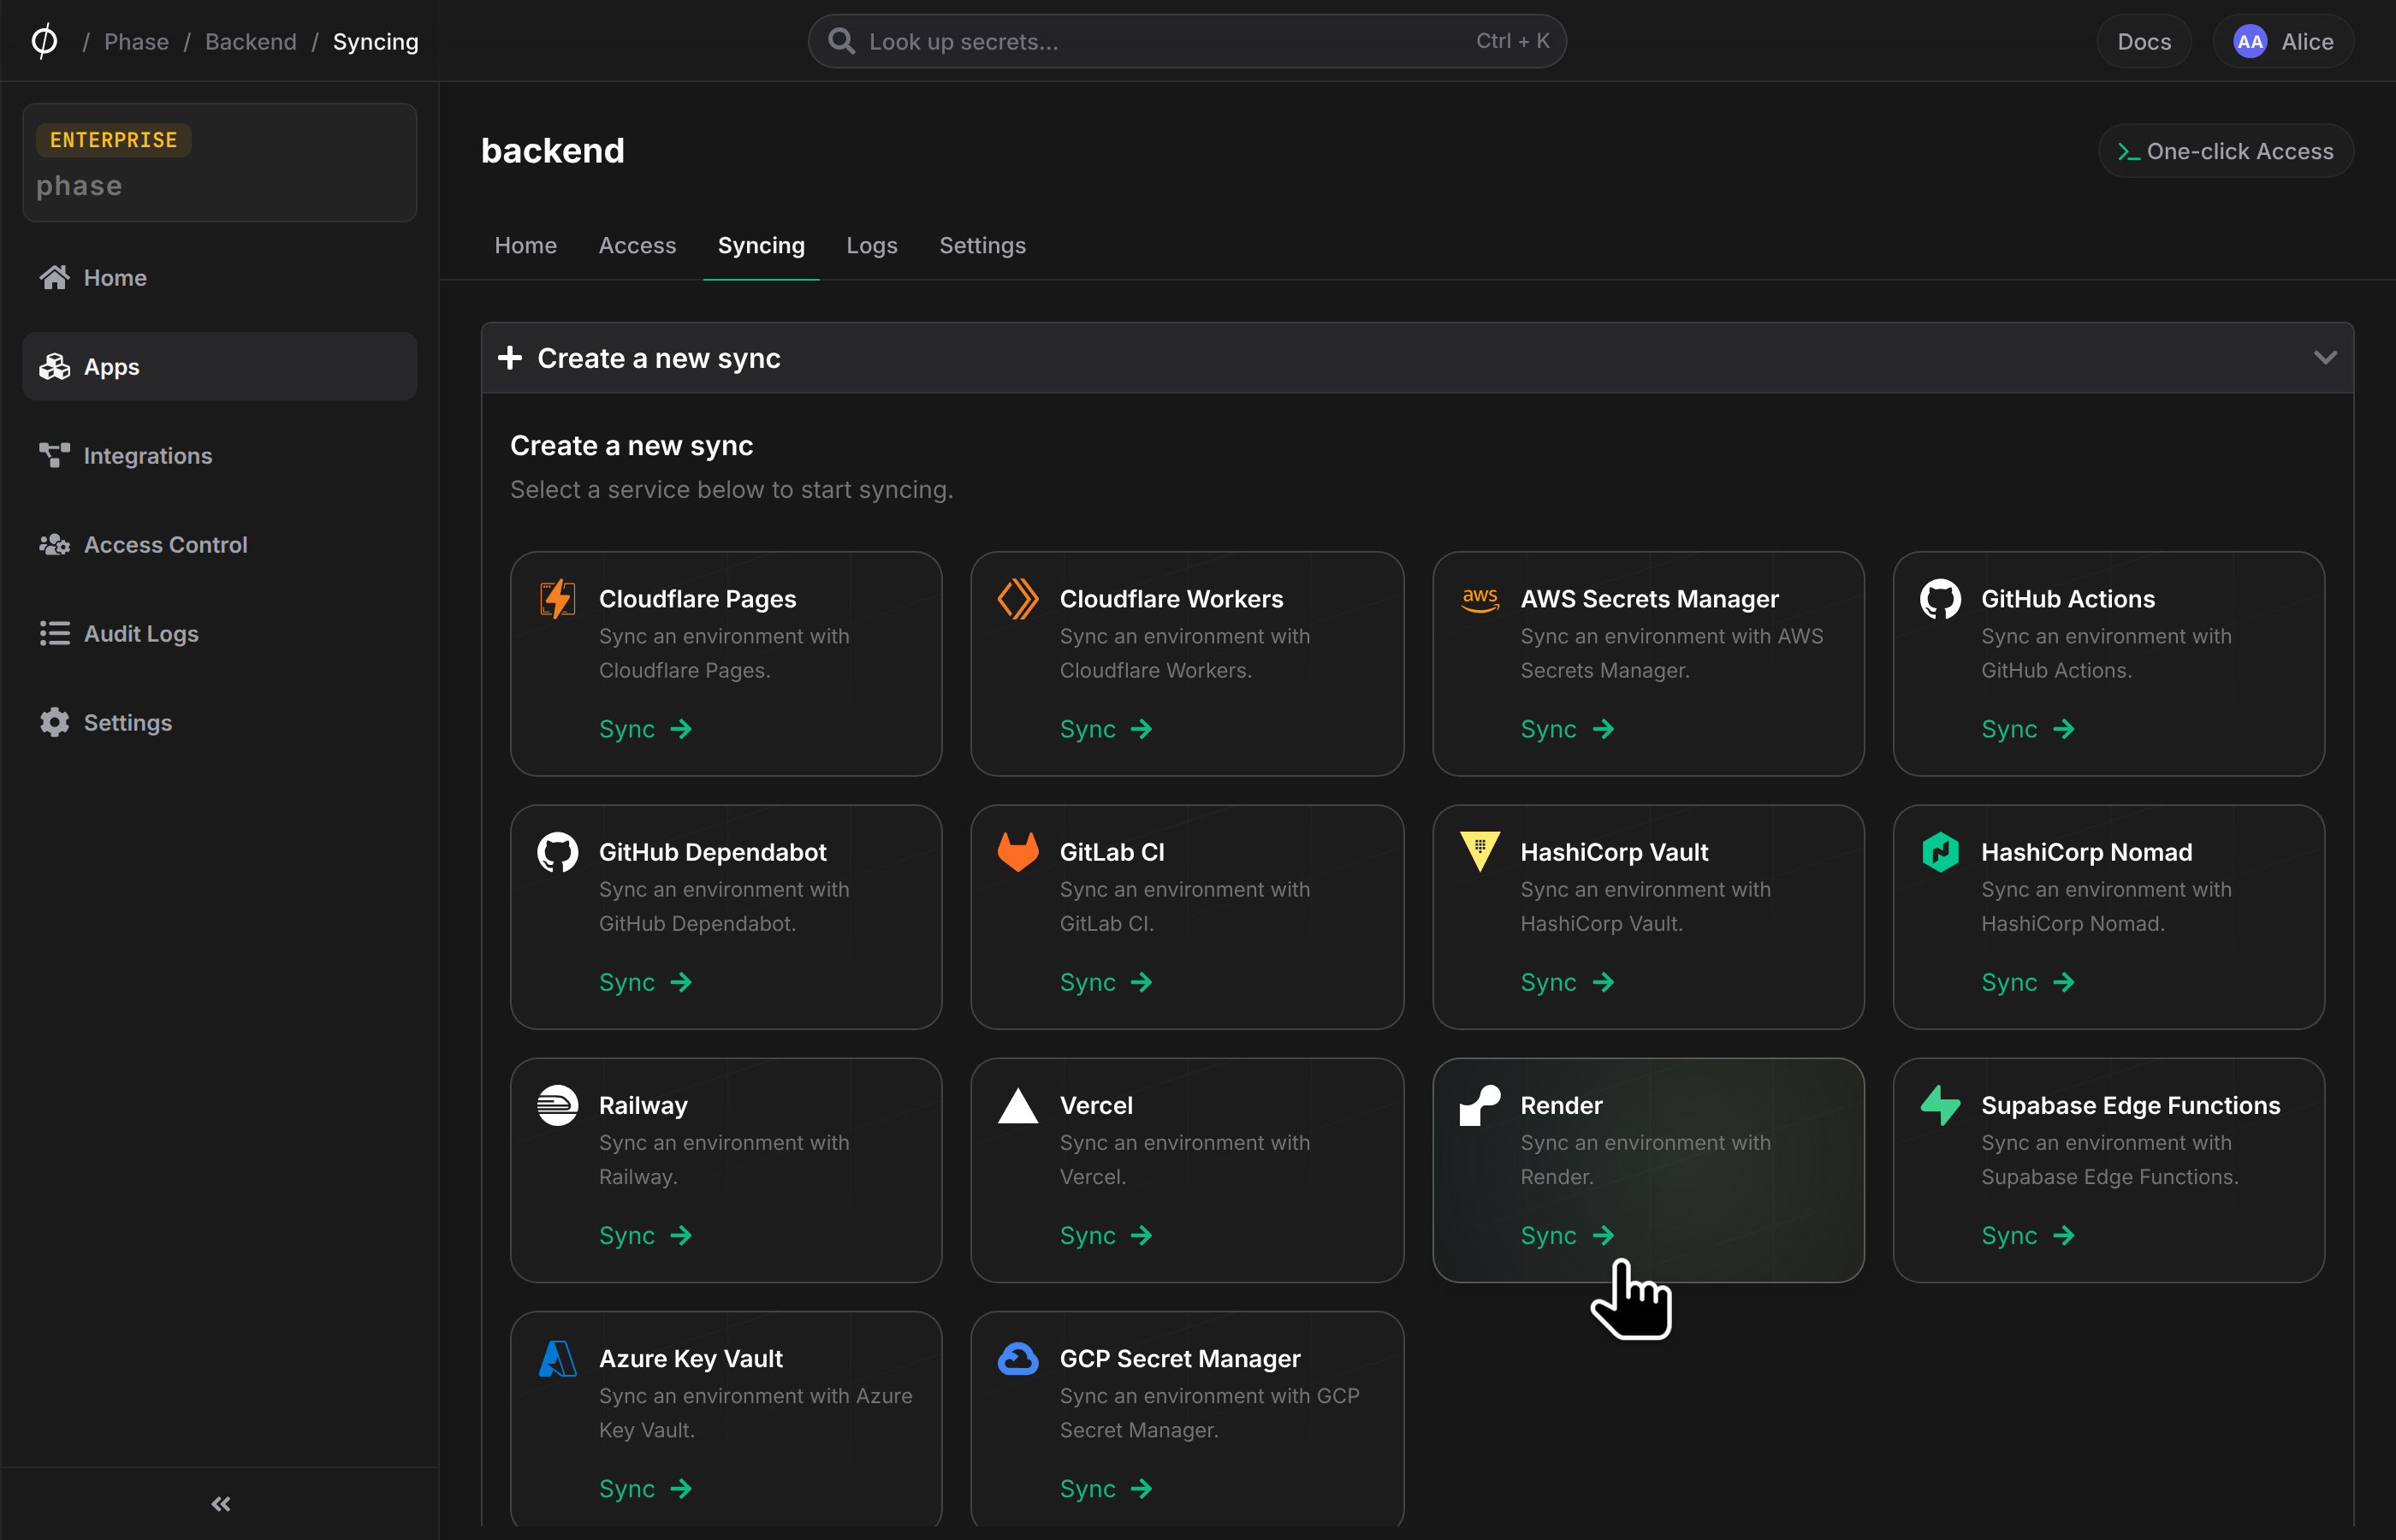Image resolution: width=2396 pixels, height=1540 pixels.
Task: Open One-click Access button
Action: click(x=2225, y=151)
